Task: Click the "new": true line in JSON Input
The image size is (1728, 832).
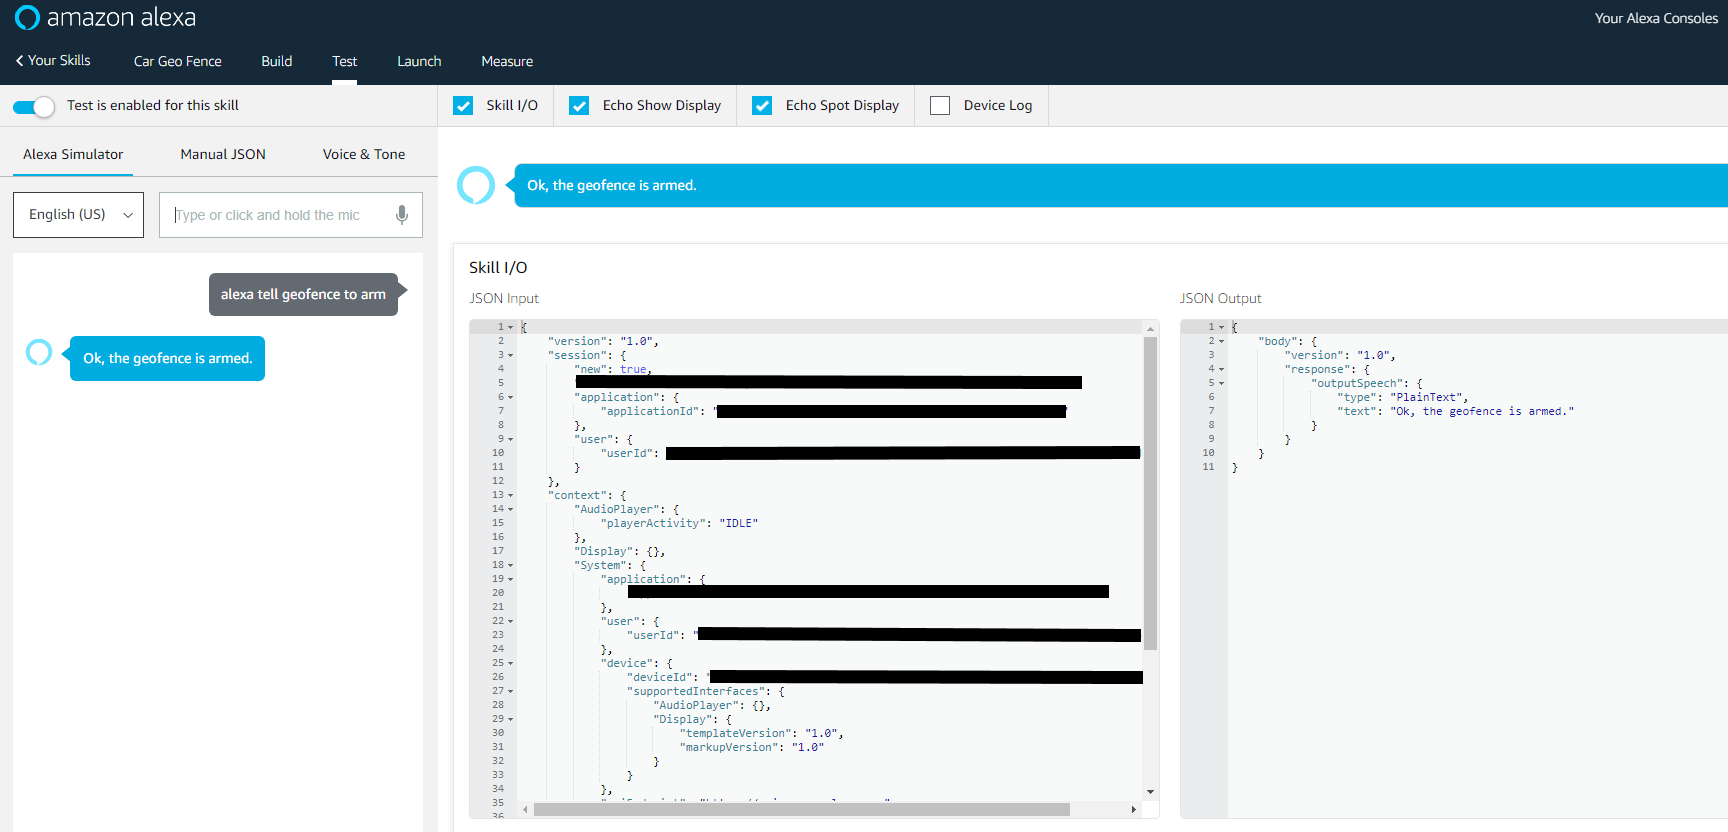Action: click(x=613, y=369)
